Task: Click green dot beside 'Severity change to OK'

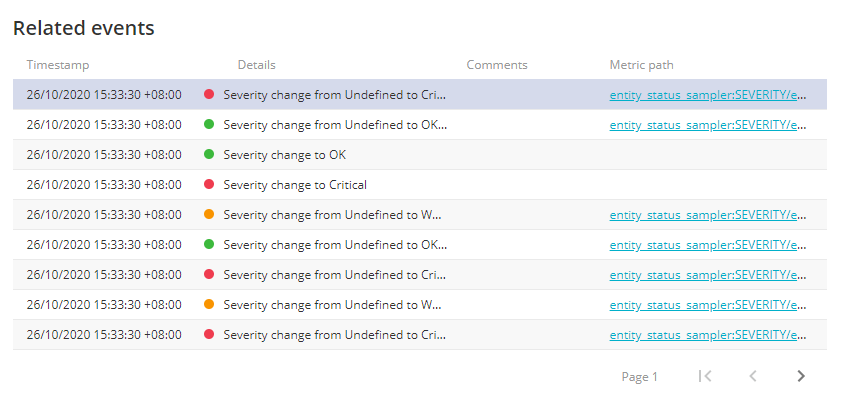Action: [209, 154]
